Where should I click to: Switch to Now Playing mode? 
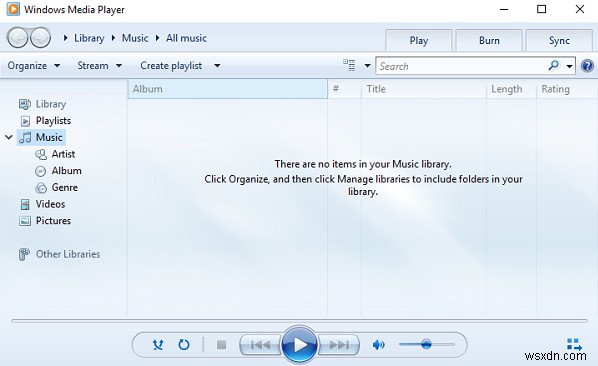click(574, 344)
